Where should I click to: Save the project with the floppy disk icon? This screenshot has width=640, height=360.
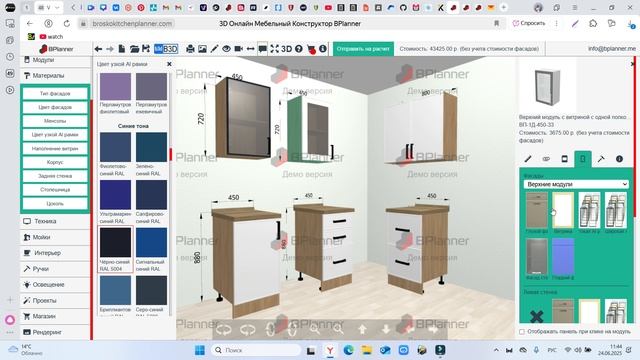coord(146,49)
